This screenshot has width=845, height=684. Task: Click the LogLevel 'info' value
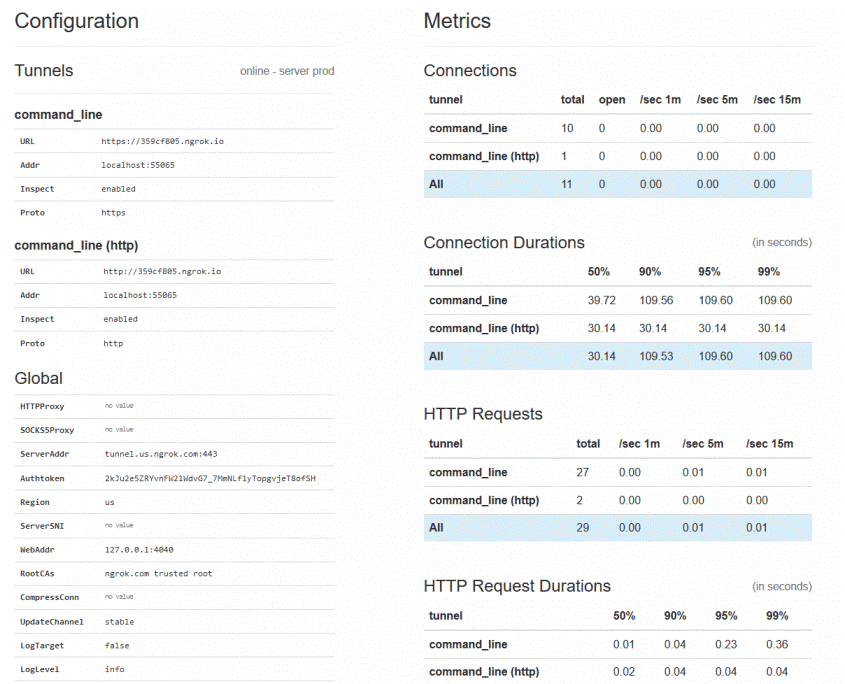click(115, 669)
